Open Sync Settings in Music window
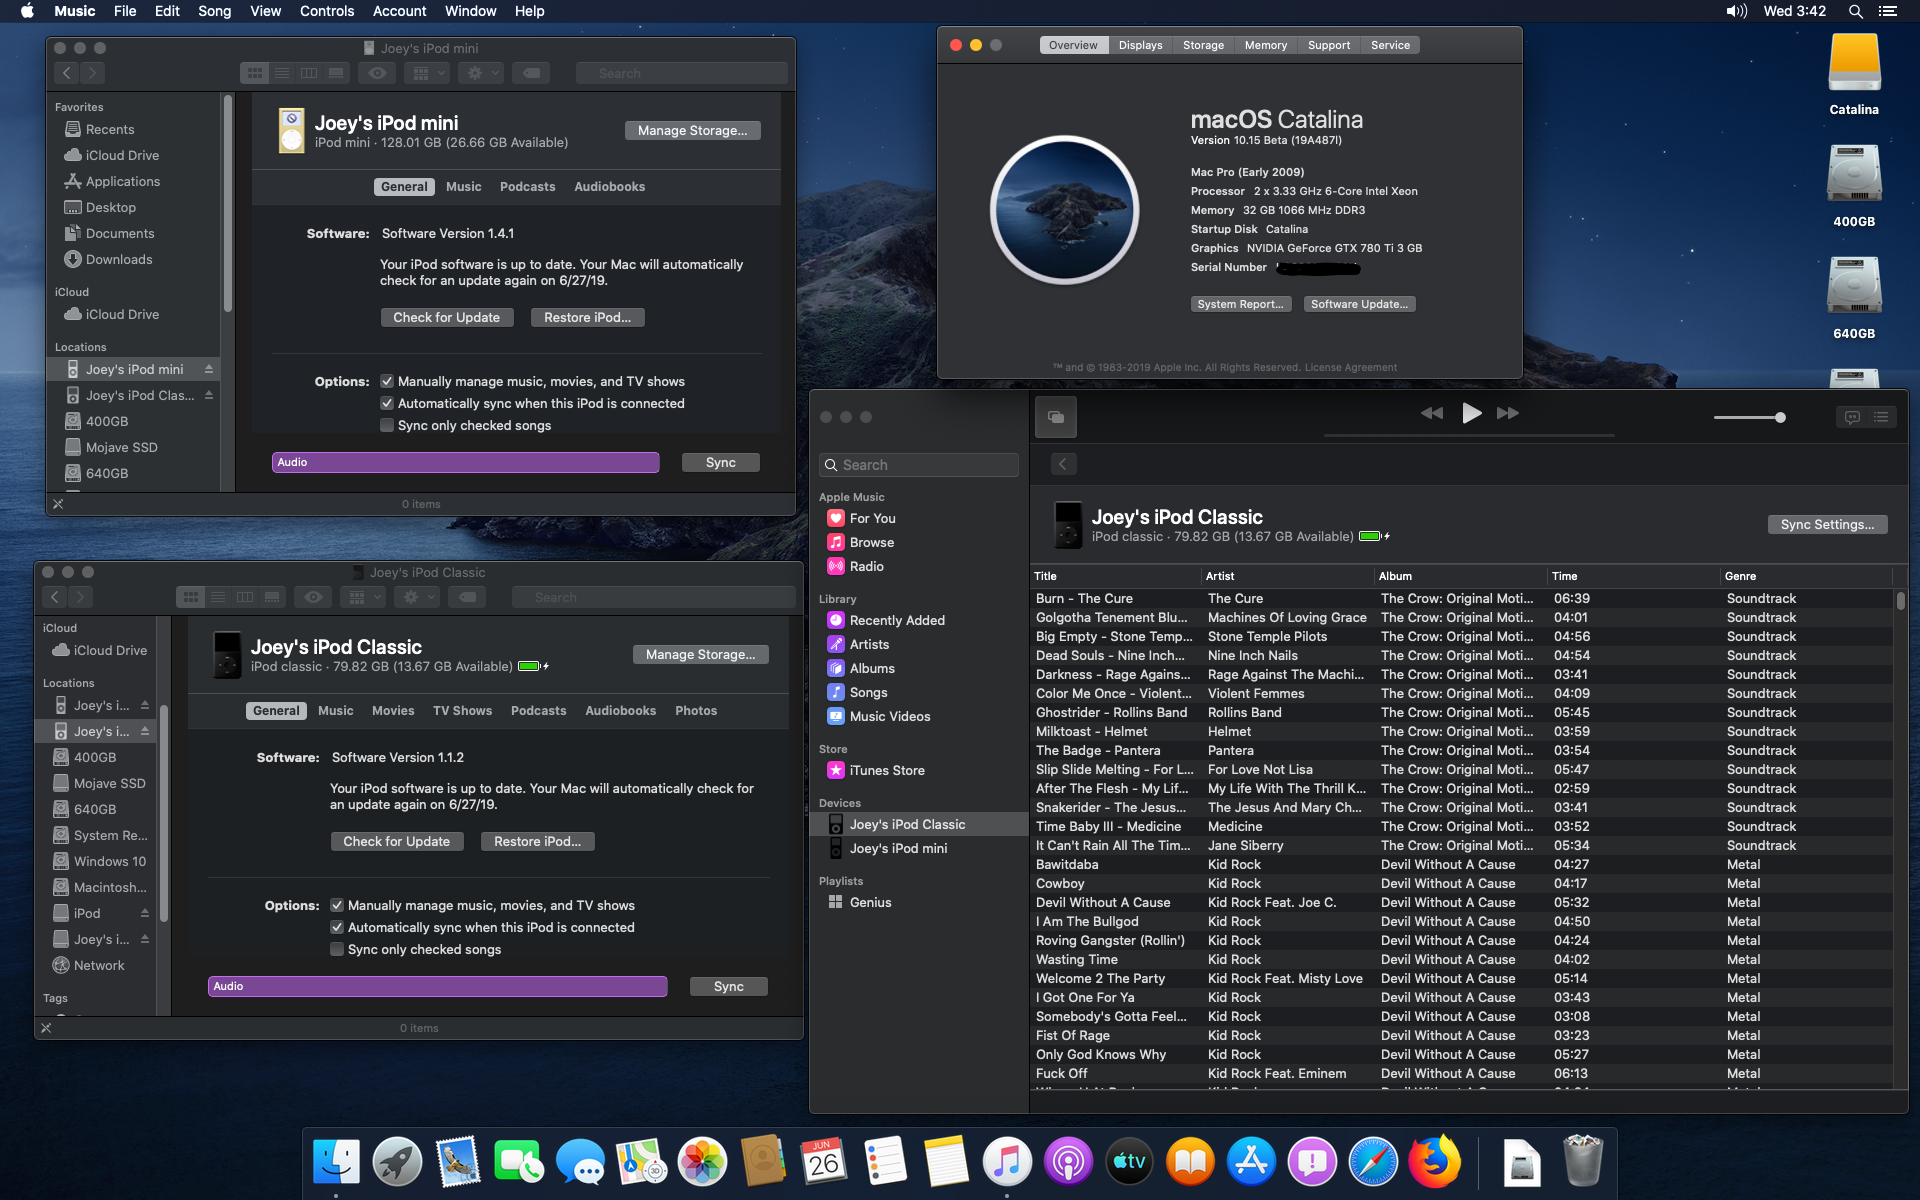 [1827, 525]
